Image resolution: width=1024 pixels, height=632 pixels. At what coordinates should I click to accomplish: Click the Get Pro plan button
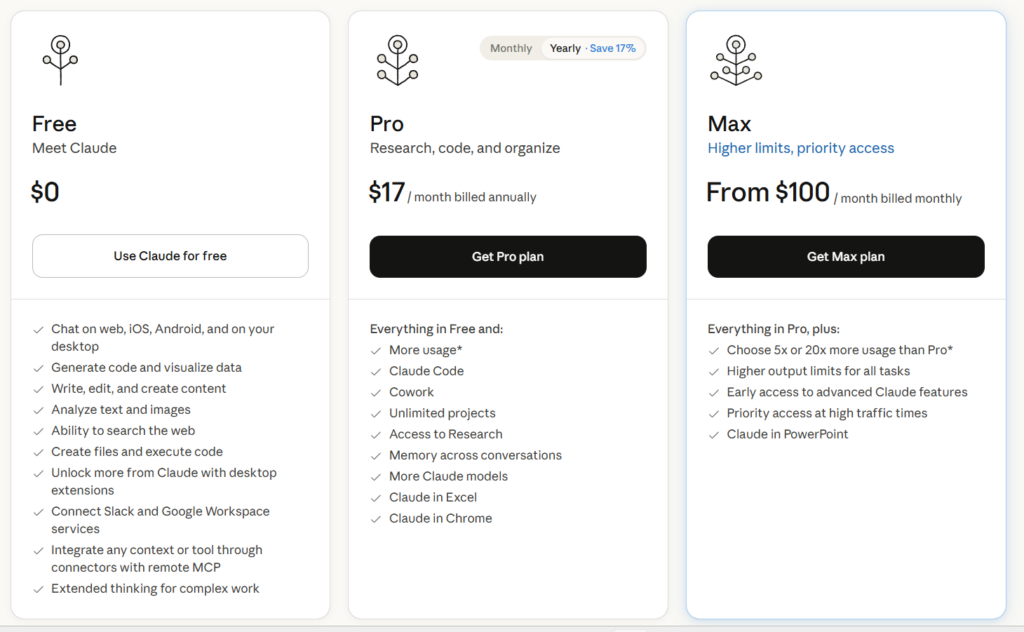[x=508, y=257]
